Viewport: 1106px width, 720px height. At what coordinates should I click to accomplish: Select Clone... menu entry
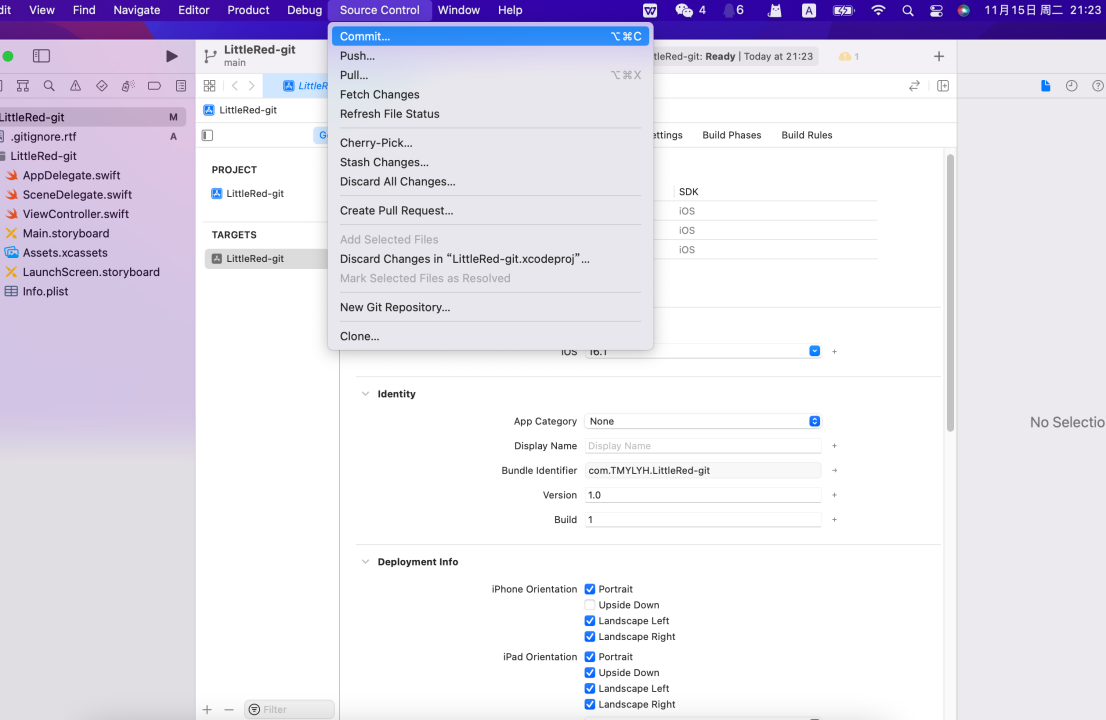point(490,336)
